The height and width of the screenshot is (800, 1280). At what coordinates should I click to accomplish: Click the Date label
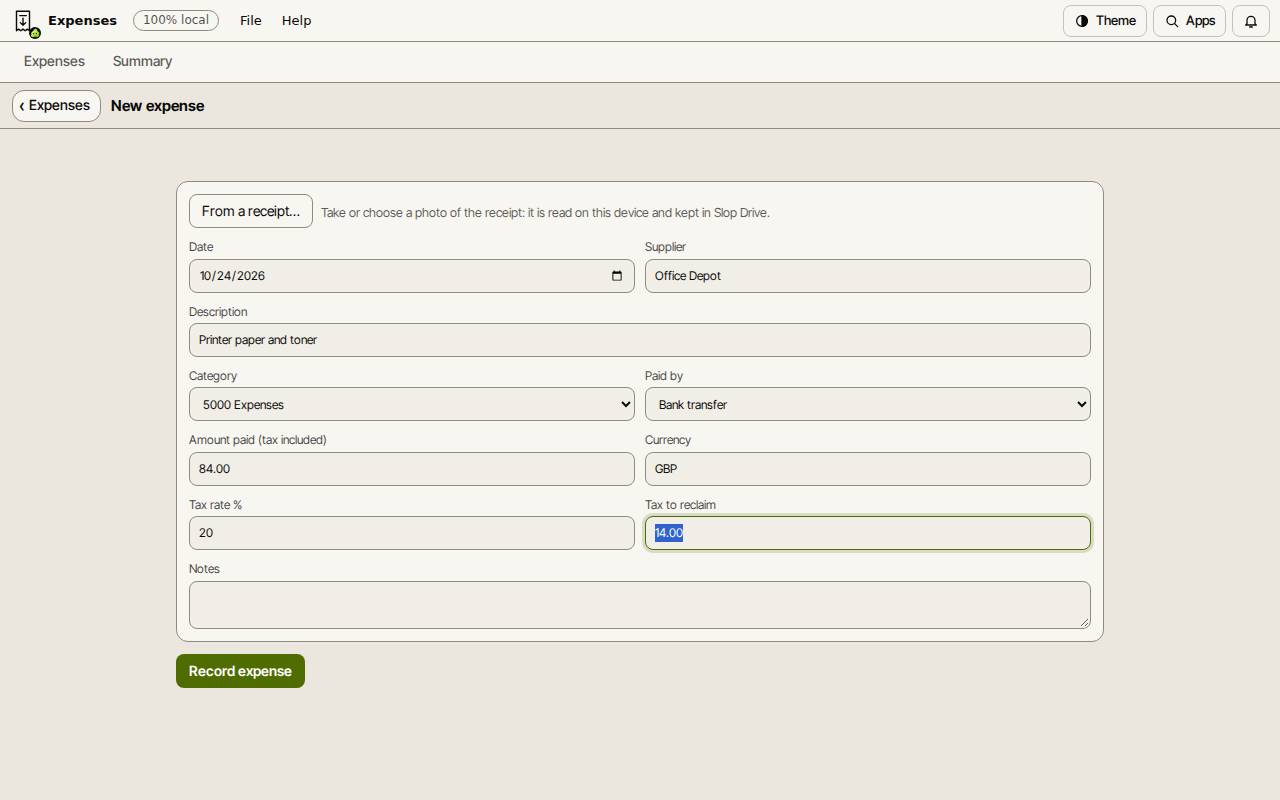pyautogui.click(x=201, y=247)
